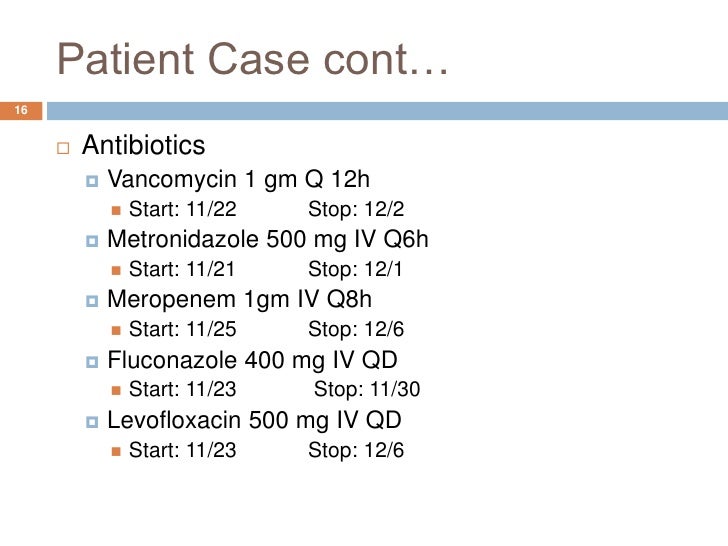
Task: Click the blue horizontal divider bar
Action: pos(387,111)
